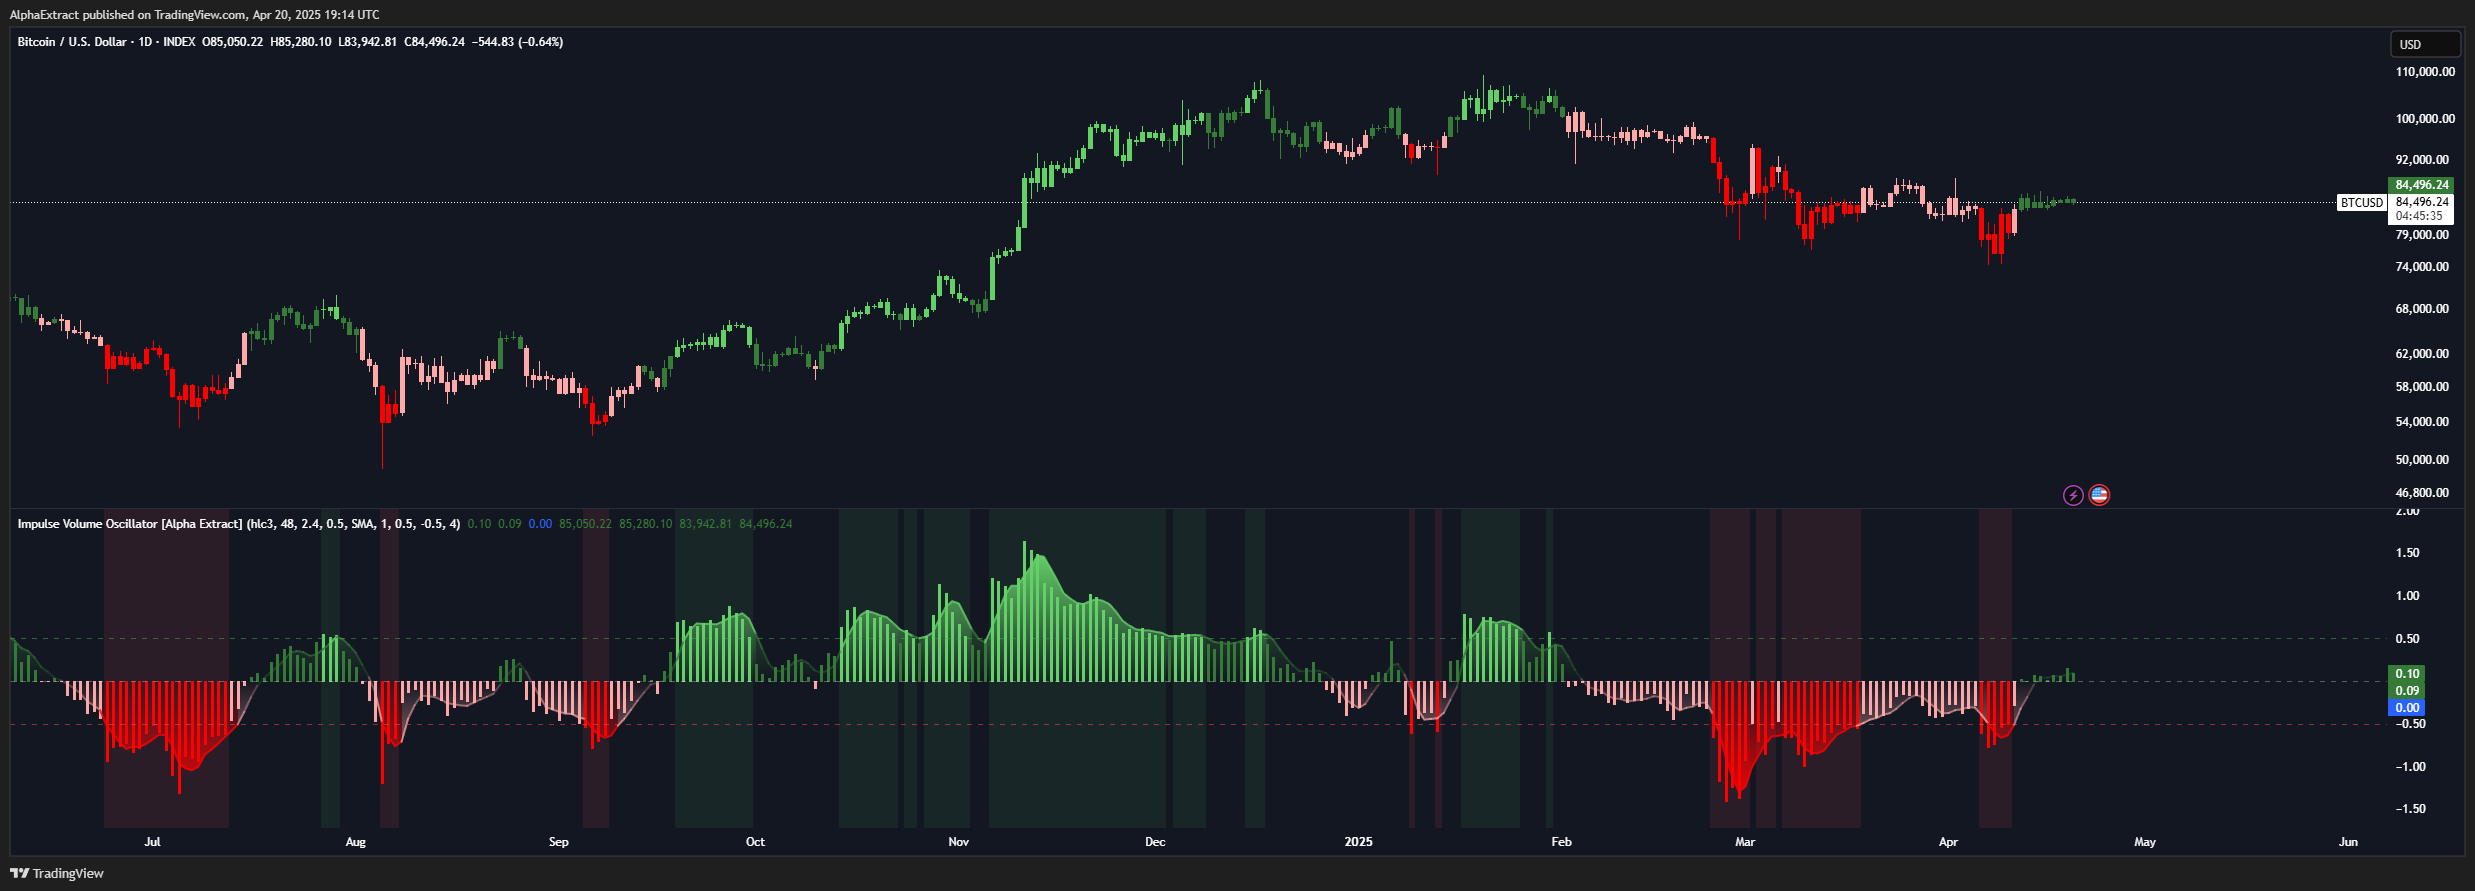The width and height of the screenshot is (2475, 891).
Task: Click the Jun label on the time axis
Action: coord(2348,842)
